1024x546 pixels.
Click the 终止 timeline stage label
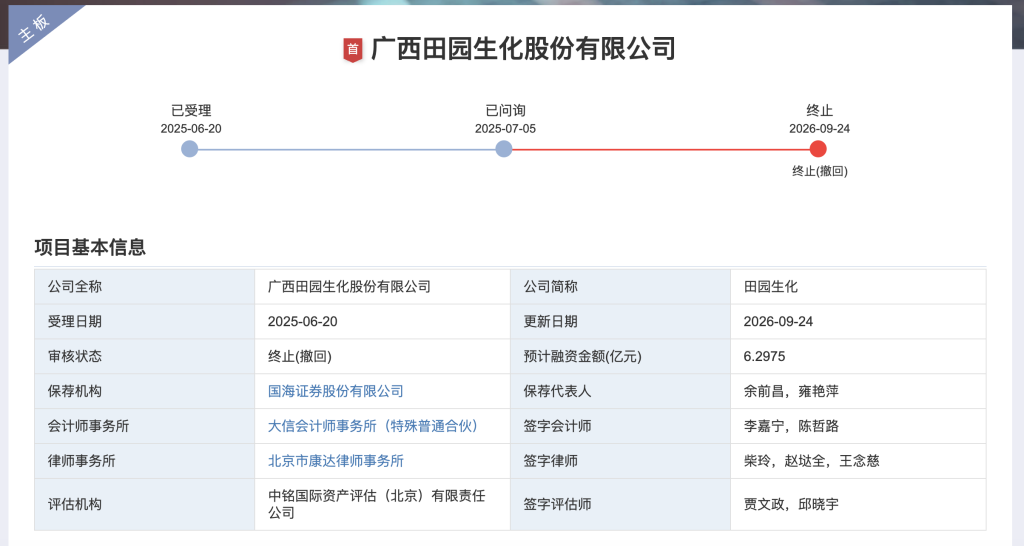[x=820, y=110]
